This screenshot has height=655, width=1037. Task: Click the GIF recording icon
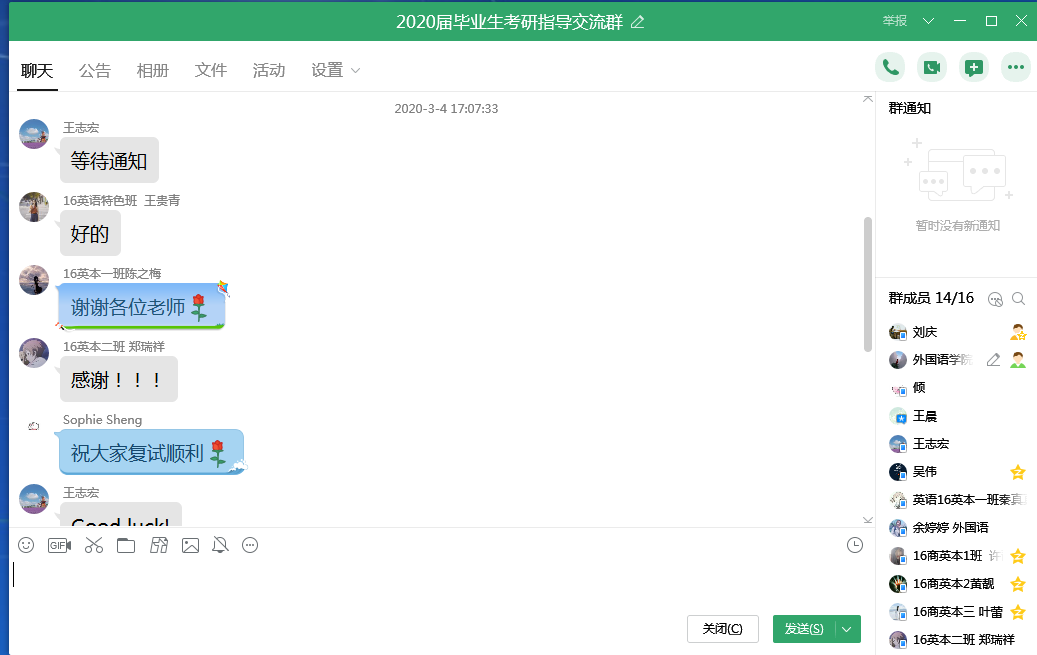tap(59, 545)
